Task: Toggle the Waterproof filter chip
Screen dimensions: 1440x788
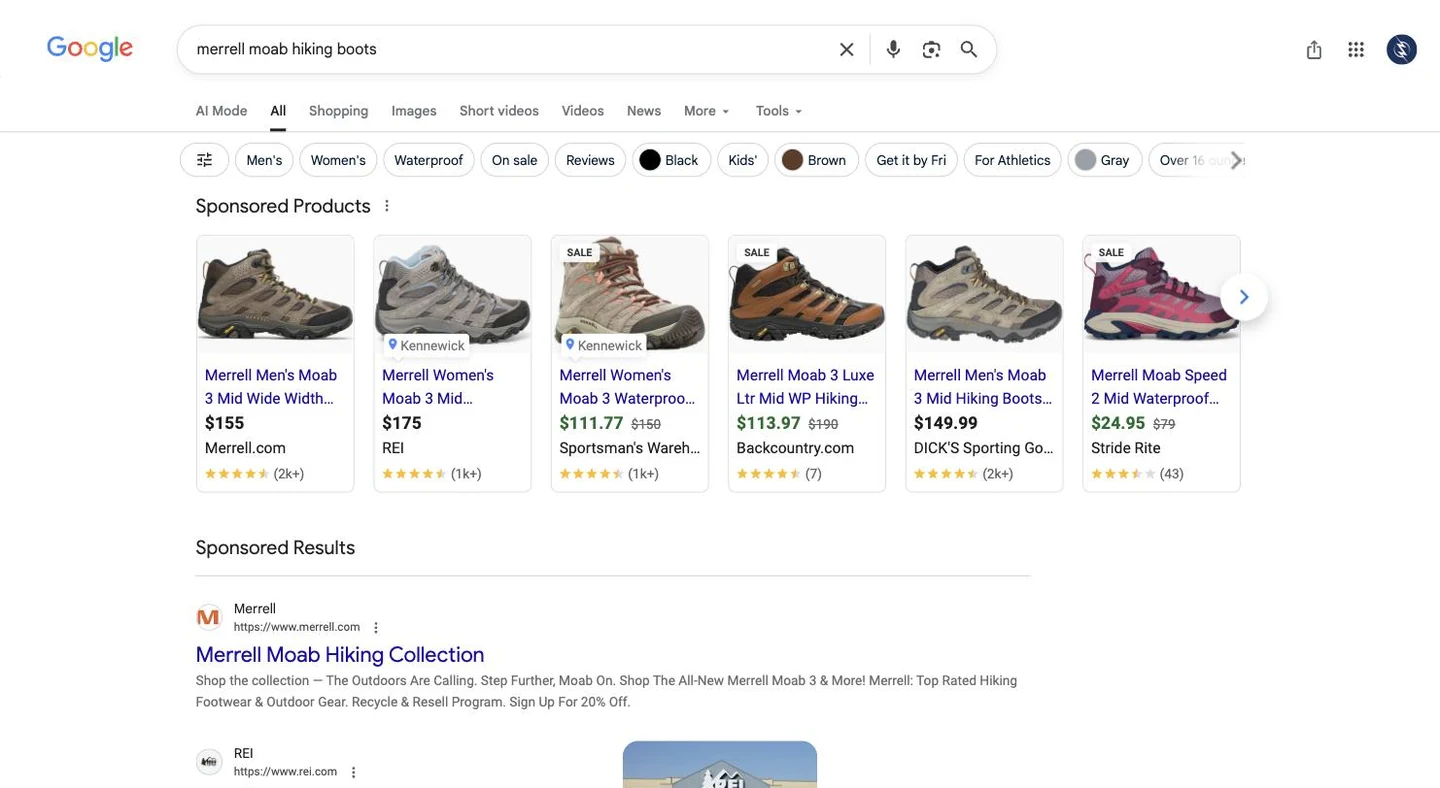Action: pos(429,160)
